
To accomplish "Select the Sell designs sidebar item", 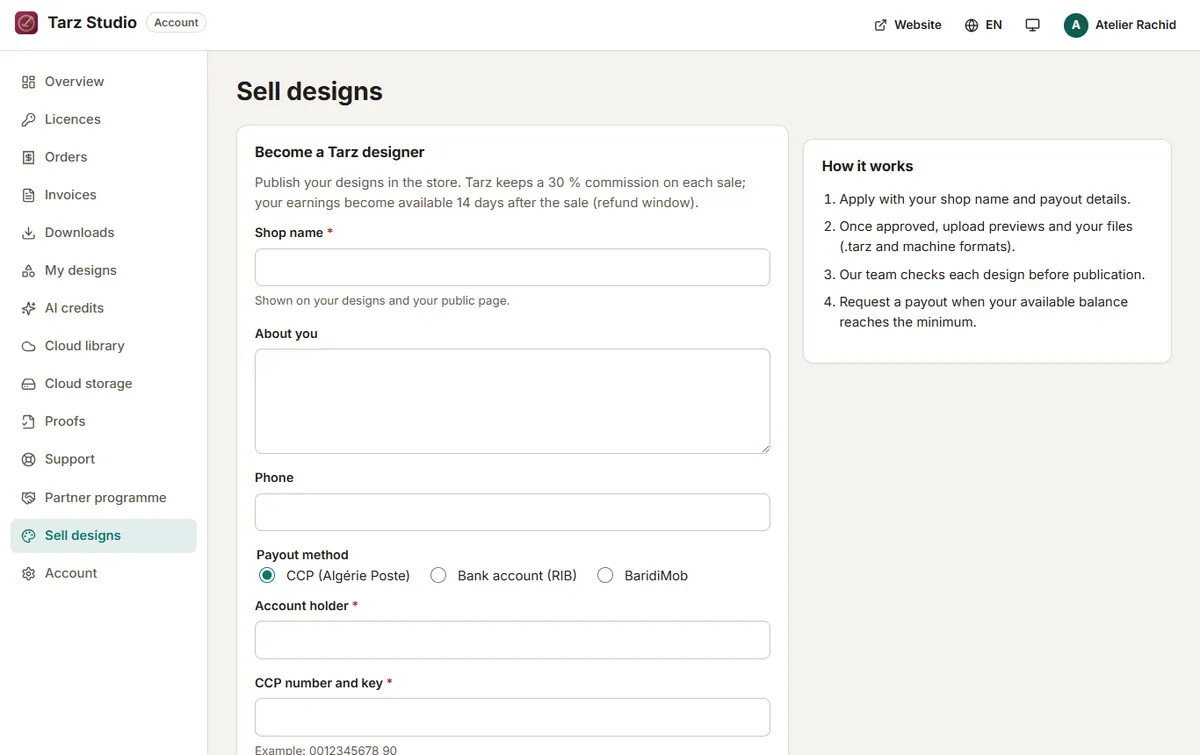I will [x=104, y=536].
